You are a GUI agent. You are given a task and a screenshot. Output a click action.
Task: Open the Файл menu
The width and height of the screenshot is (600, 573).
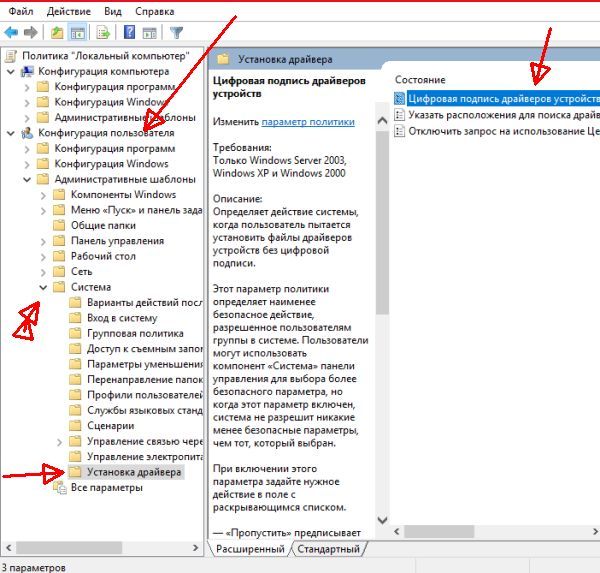[21, 11]
